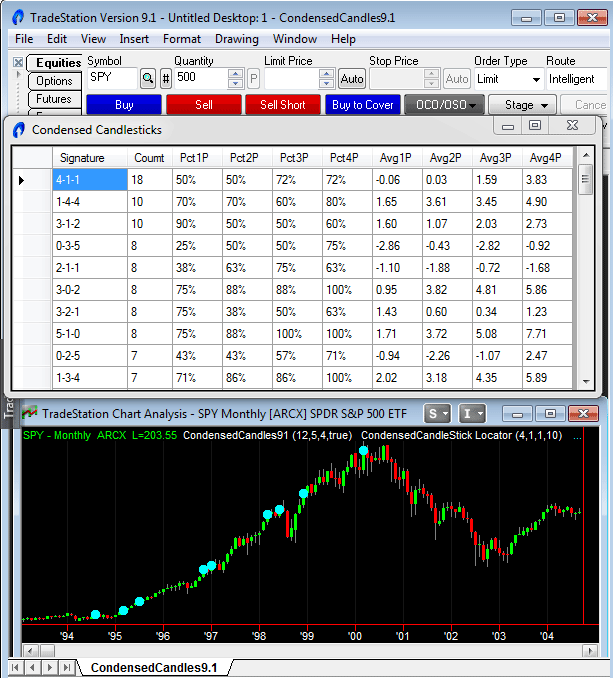Viewport: 613px width, 678px height.
Task: Click left arrow of chart horizontal scrollbar
Action: click(30, 651)
